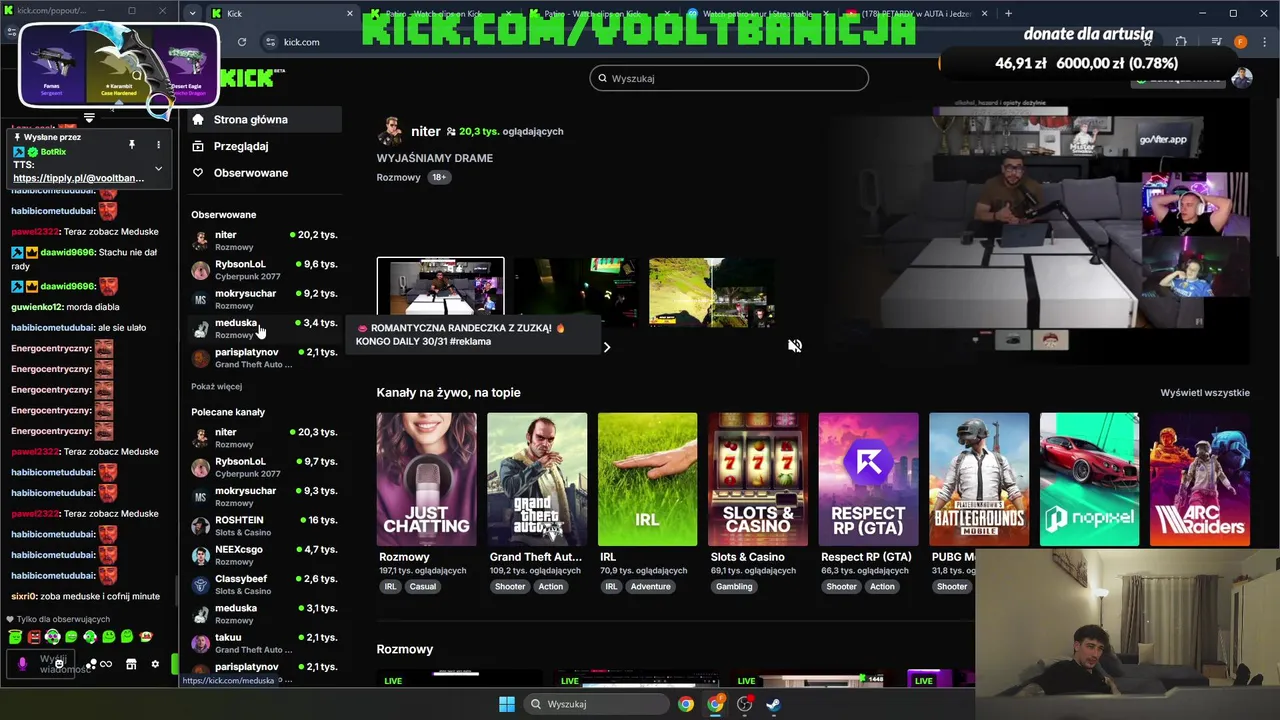Click Shooter tag under Grand Theft Auto card

(x=510, y=587)
